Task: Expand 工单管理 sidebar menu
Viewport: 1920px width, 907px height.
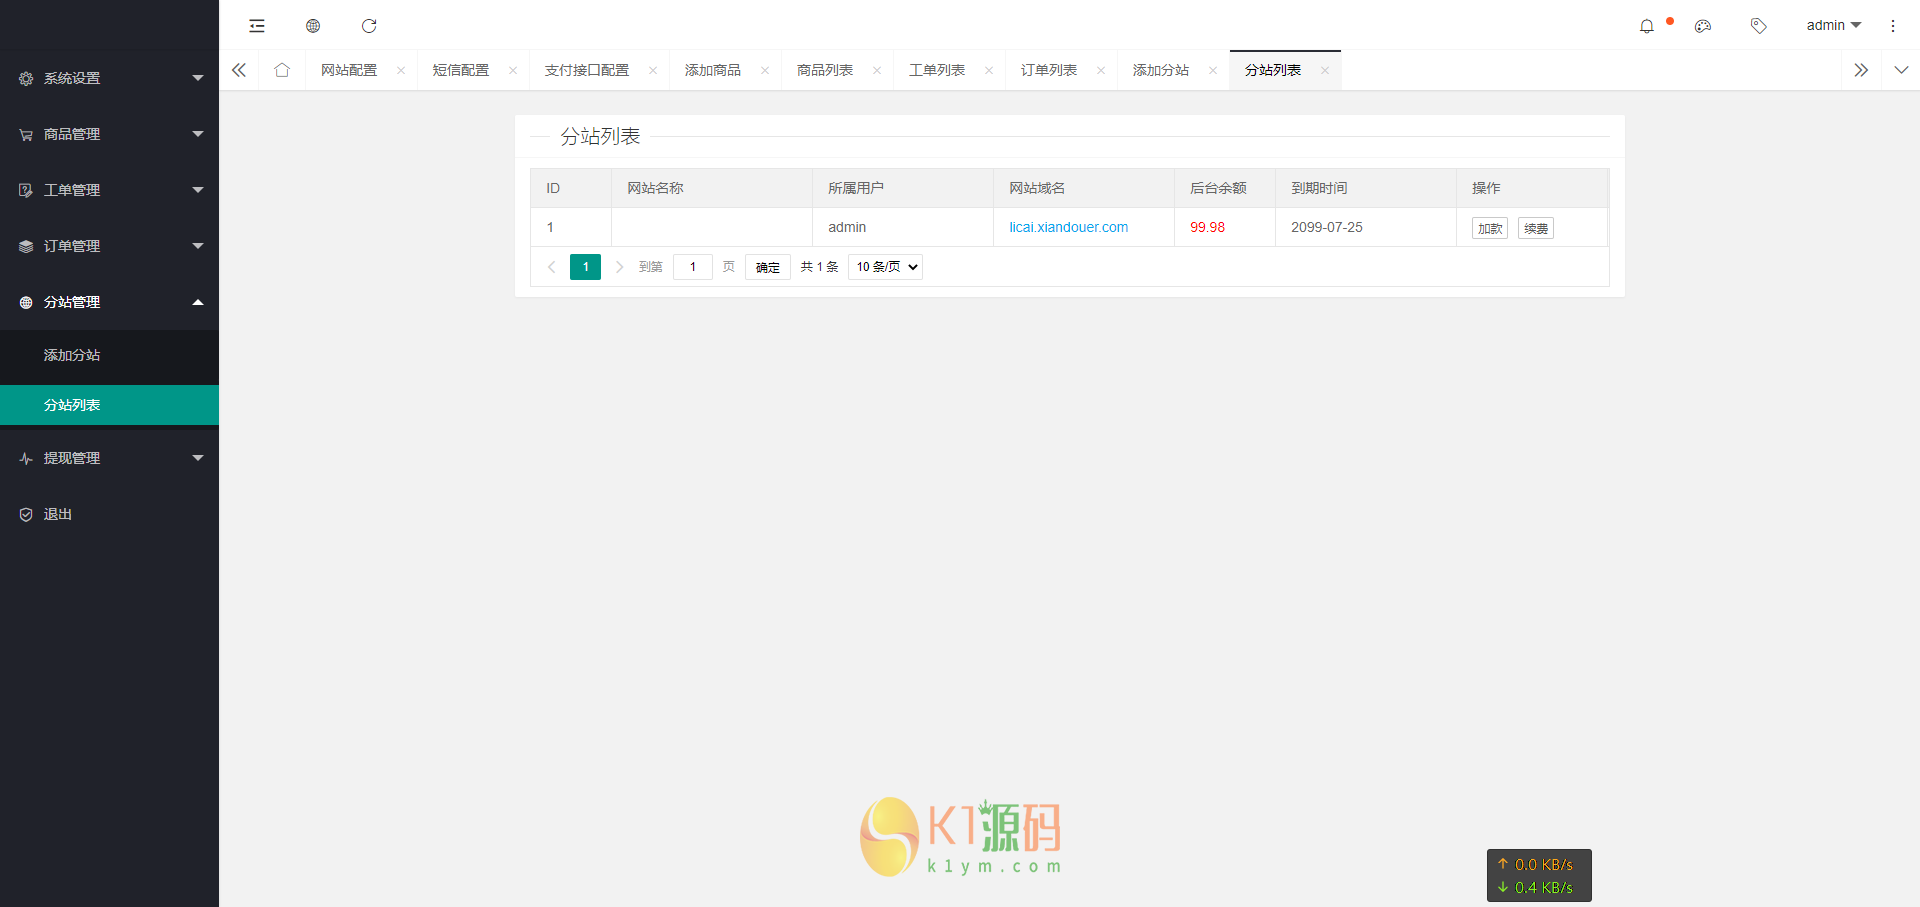Action: (109, 190)
